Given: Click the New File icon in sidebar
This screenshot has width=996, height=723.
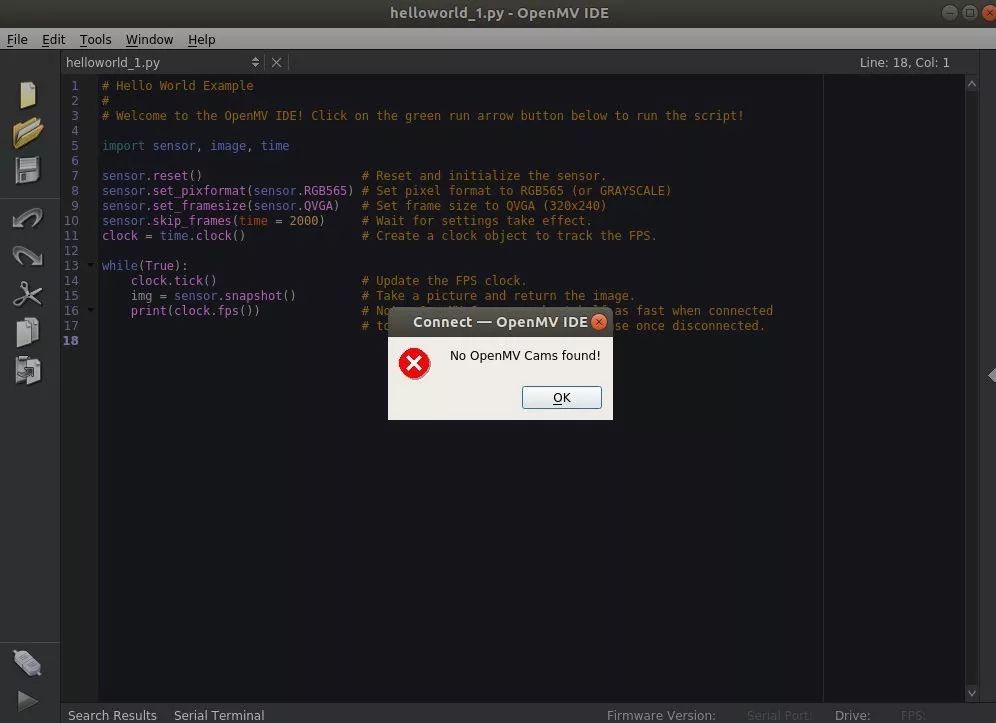Looking at the screenshot, I should [x=28, y=95].
